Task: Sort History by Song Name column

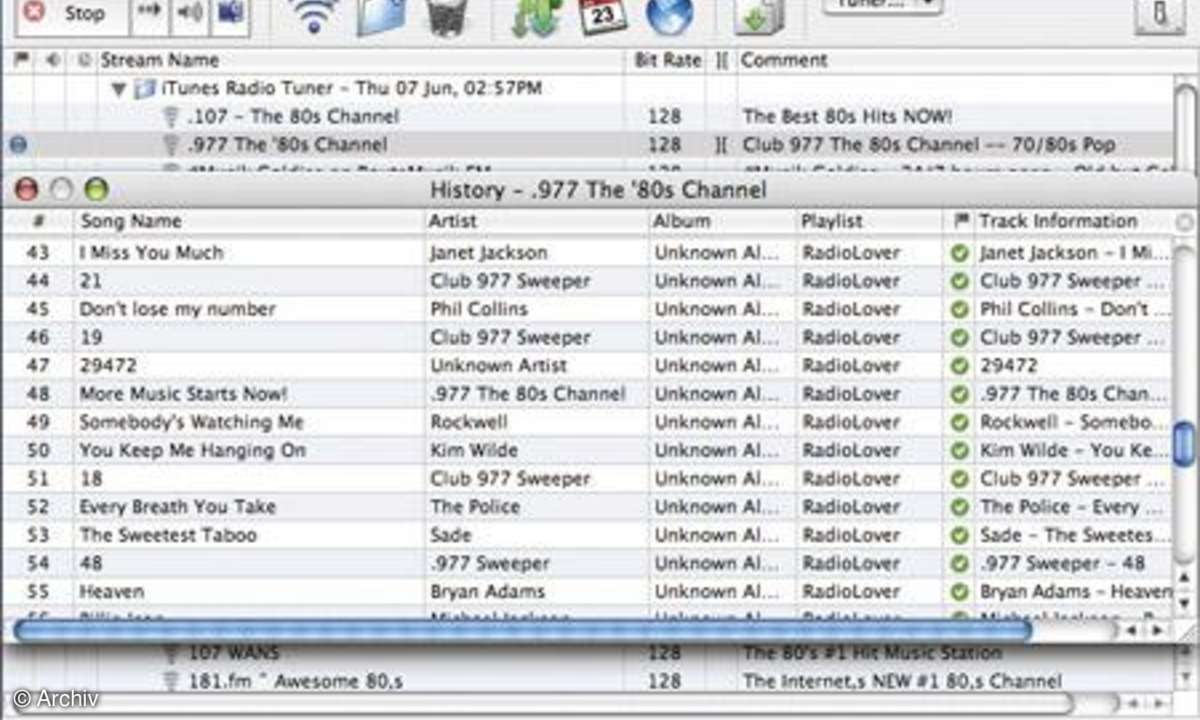Action: [x=248, y=221]
